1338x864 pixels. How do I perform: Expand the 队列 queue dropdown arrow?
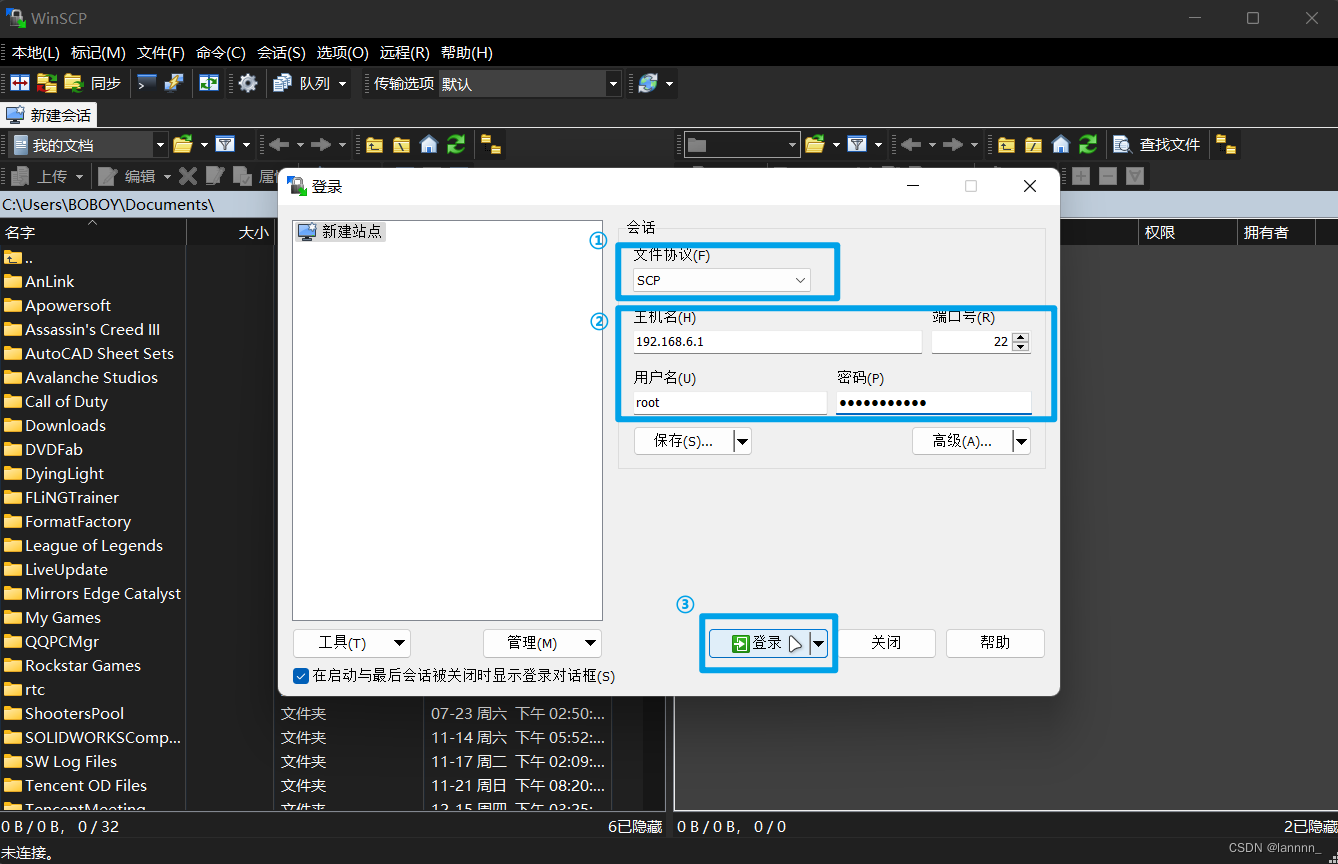coord(343,84)
